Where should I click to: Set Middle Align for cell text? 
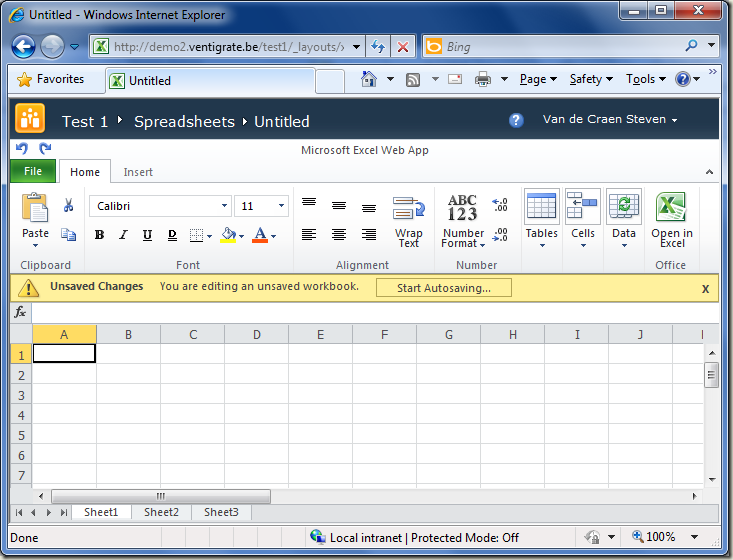(339, 205)
